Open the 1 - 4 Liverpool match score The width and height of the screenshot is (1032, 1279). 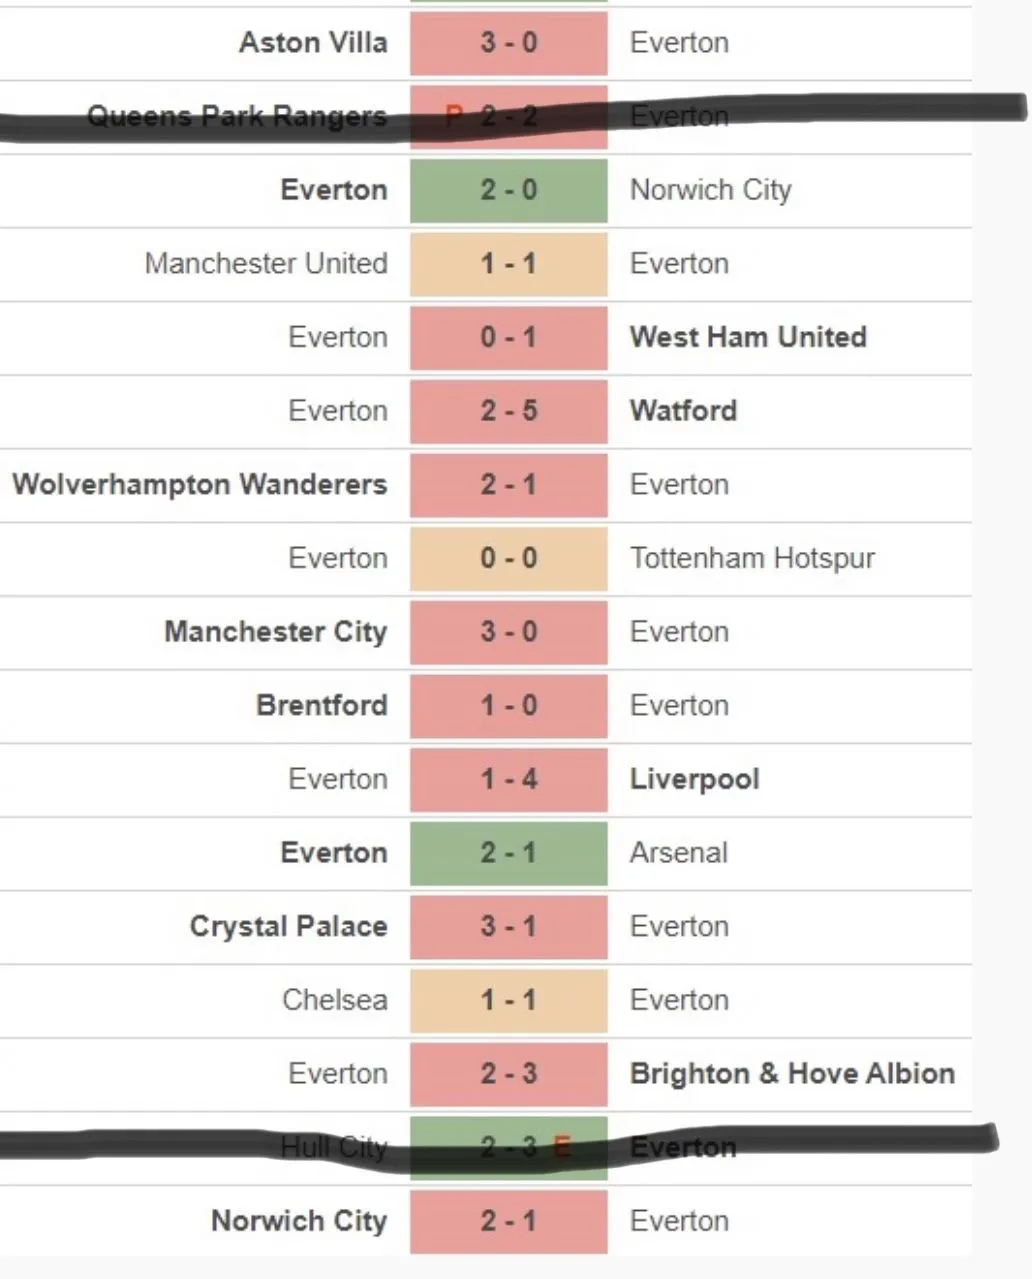click(508, 779)
